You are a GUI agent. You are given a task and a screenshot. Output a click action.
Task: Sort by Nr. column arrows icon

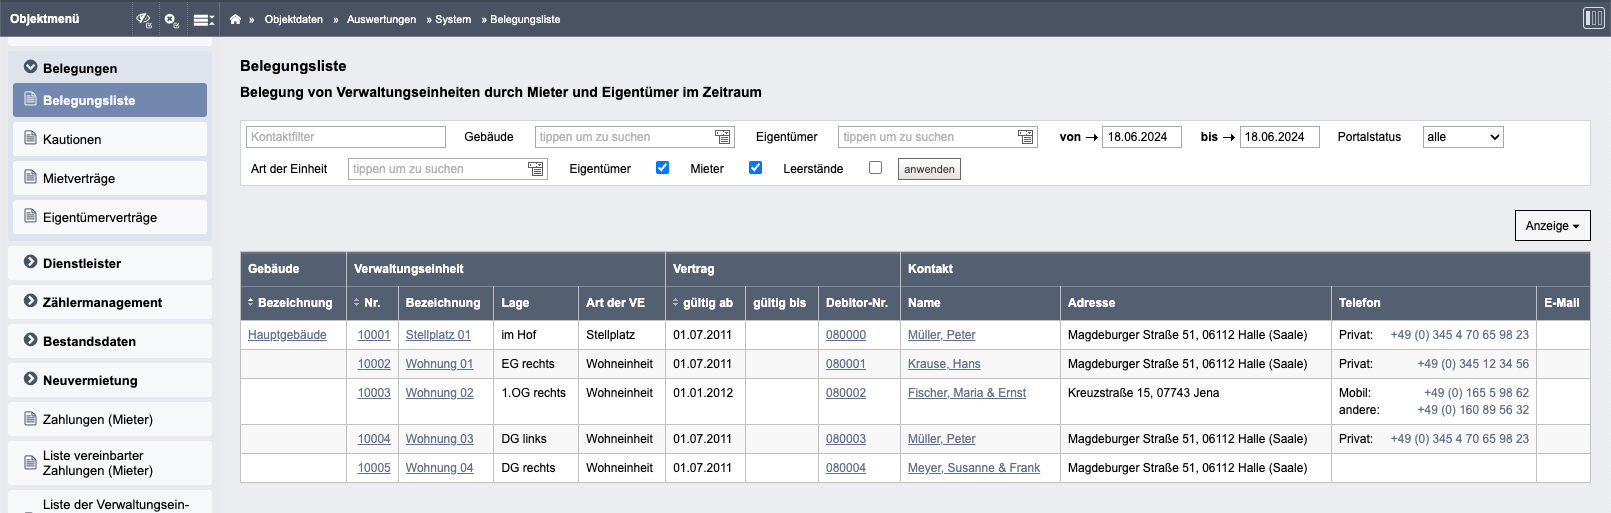pyautogui.click(x=357, y=302)
